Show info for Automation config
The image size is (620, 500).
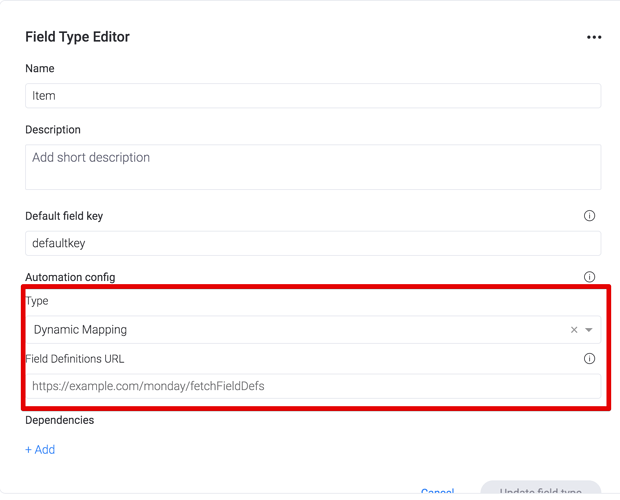589,277
